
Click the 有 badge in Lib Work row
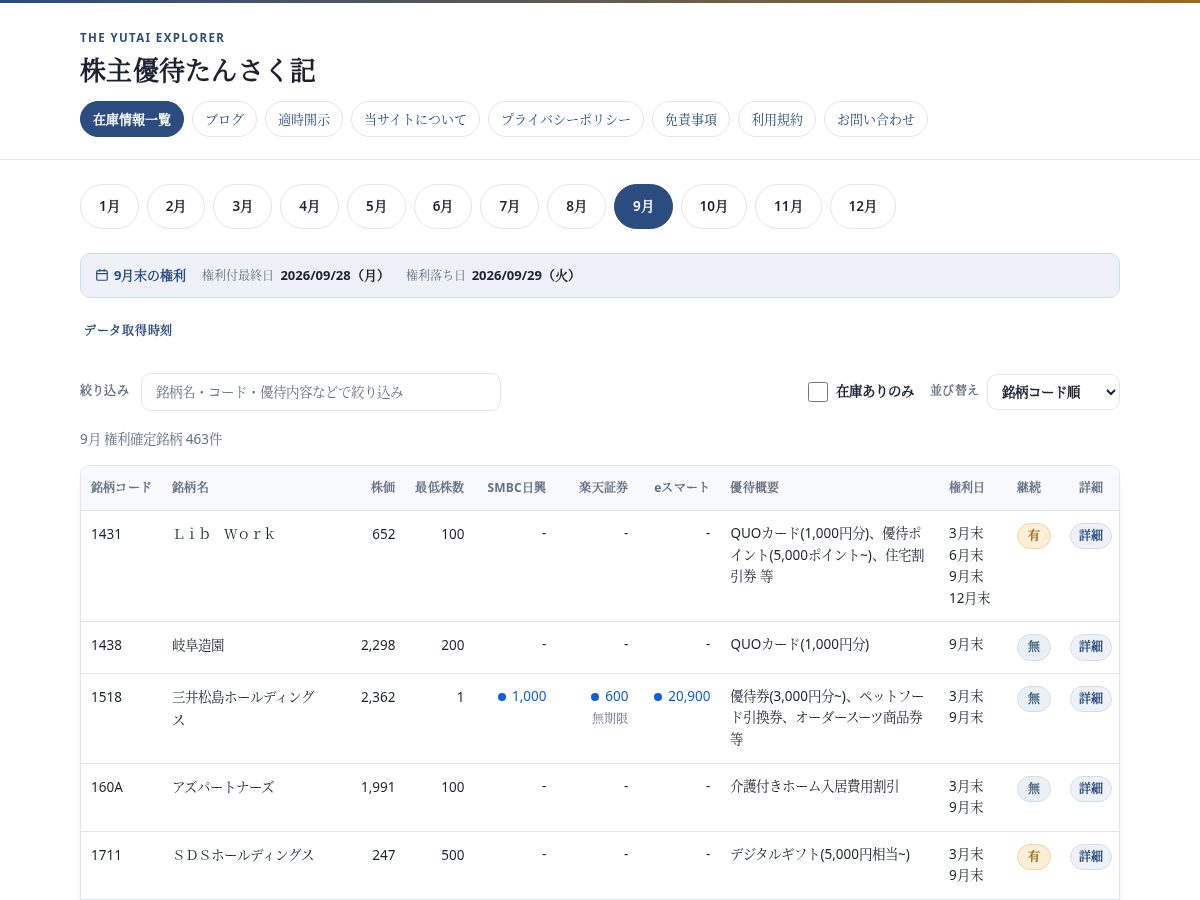coord(1034,536)
